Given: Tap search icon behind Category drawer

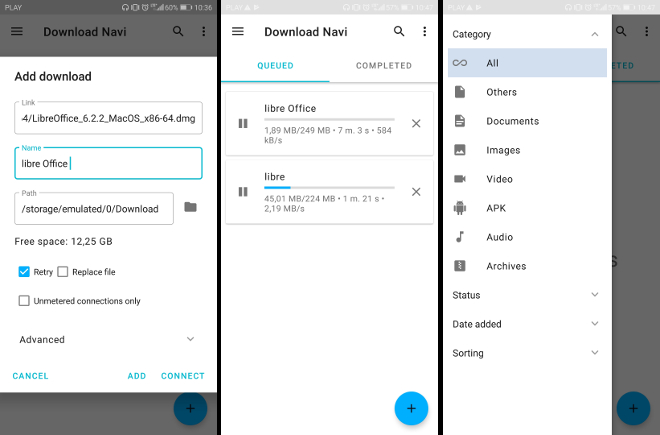Looking at the screenshot, I should coord(621,31).
